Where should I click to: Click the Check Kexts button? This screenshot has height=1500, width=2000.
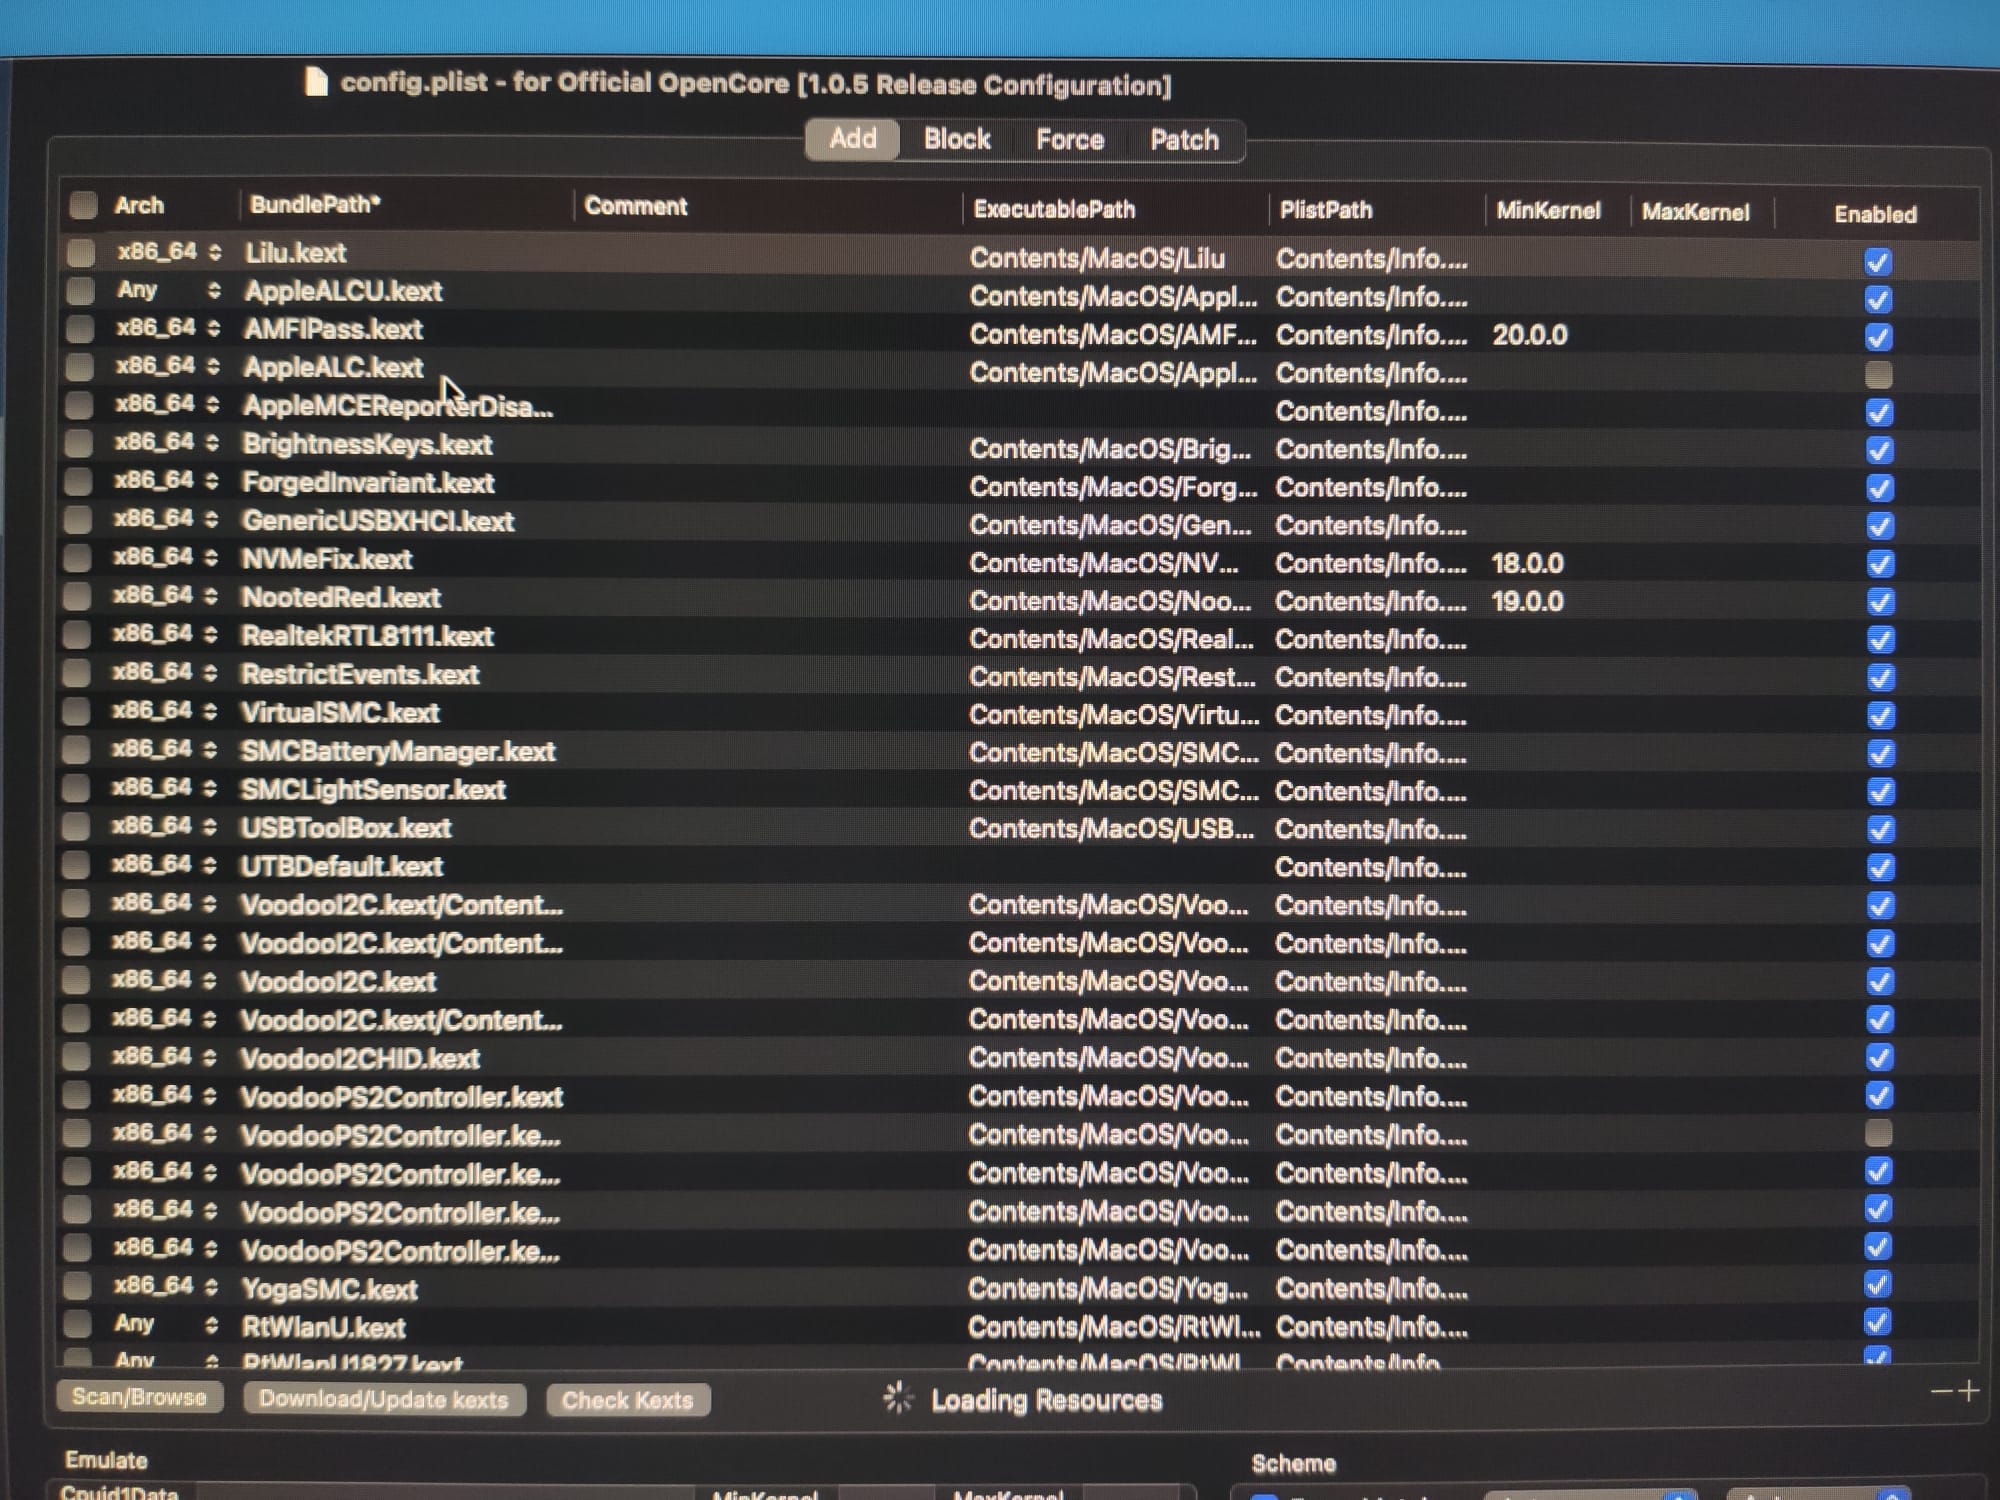point(627,1400)
